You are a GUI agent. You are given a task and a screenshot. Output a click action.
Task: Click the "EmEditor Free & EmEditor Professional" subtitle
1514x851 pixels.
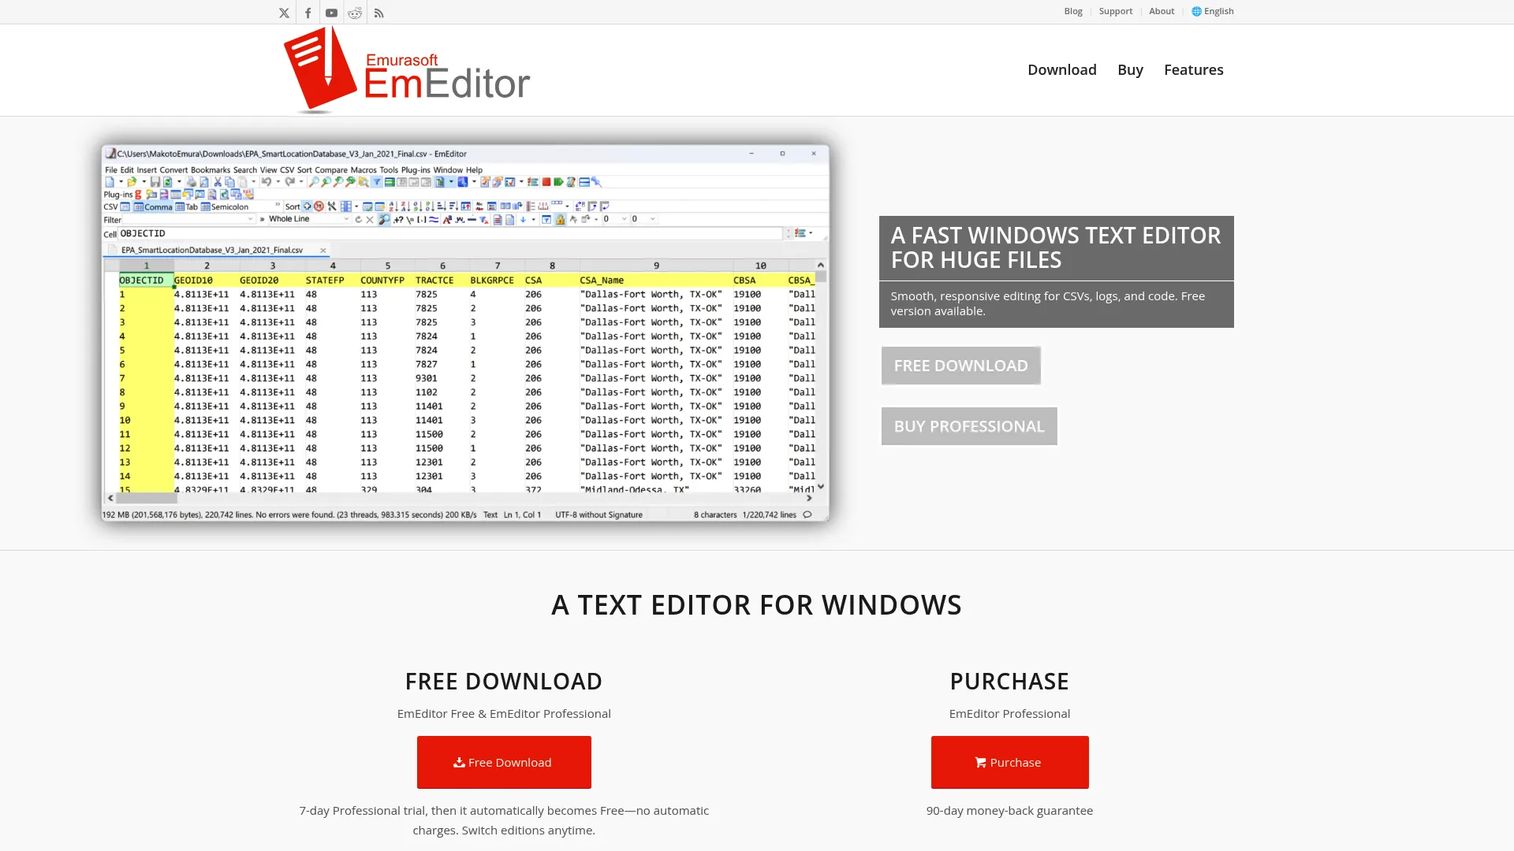pos(504,714)
